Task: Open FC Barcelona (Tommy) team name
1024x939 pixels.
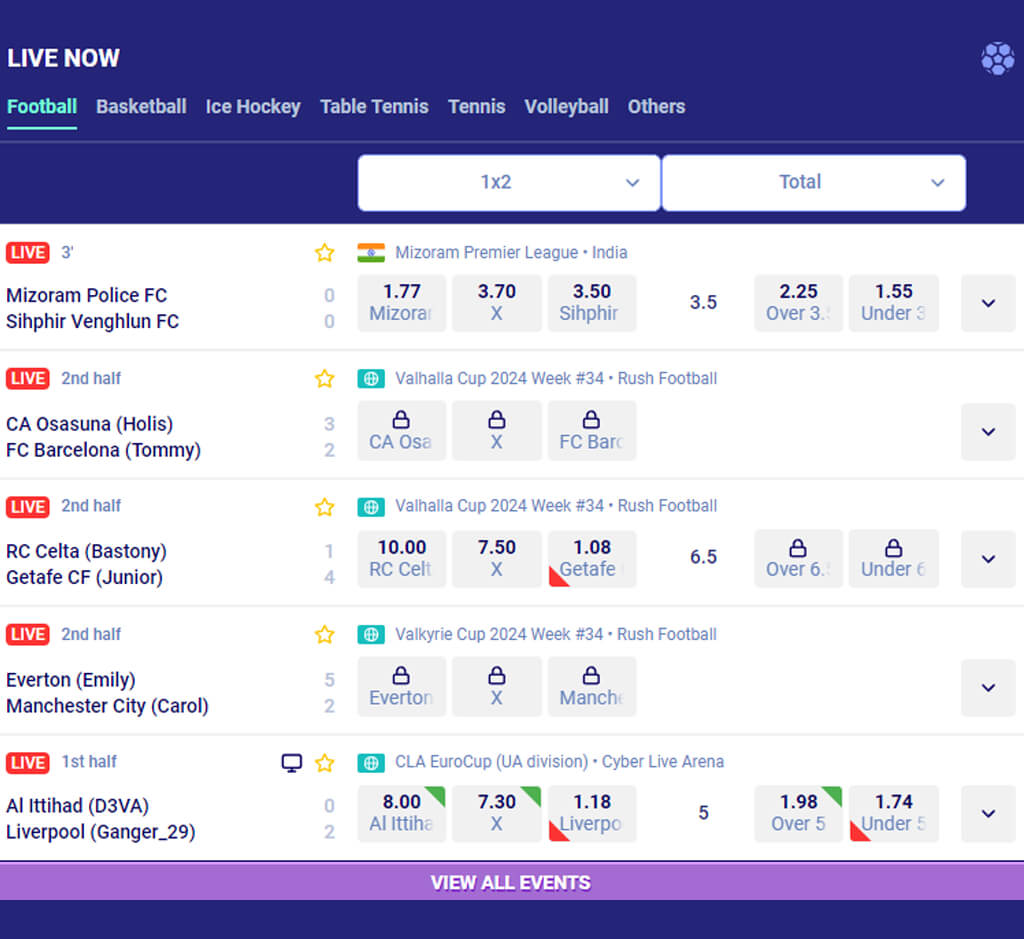Action: pyautogui.click(x=103, y=451)
